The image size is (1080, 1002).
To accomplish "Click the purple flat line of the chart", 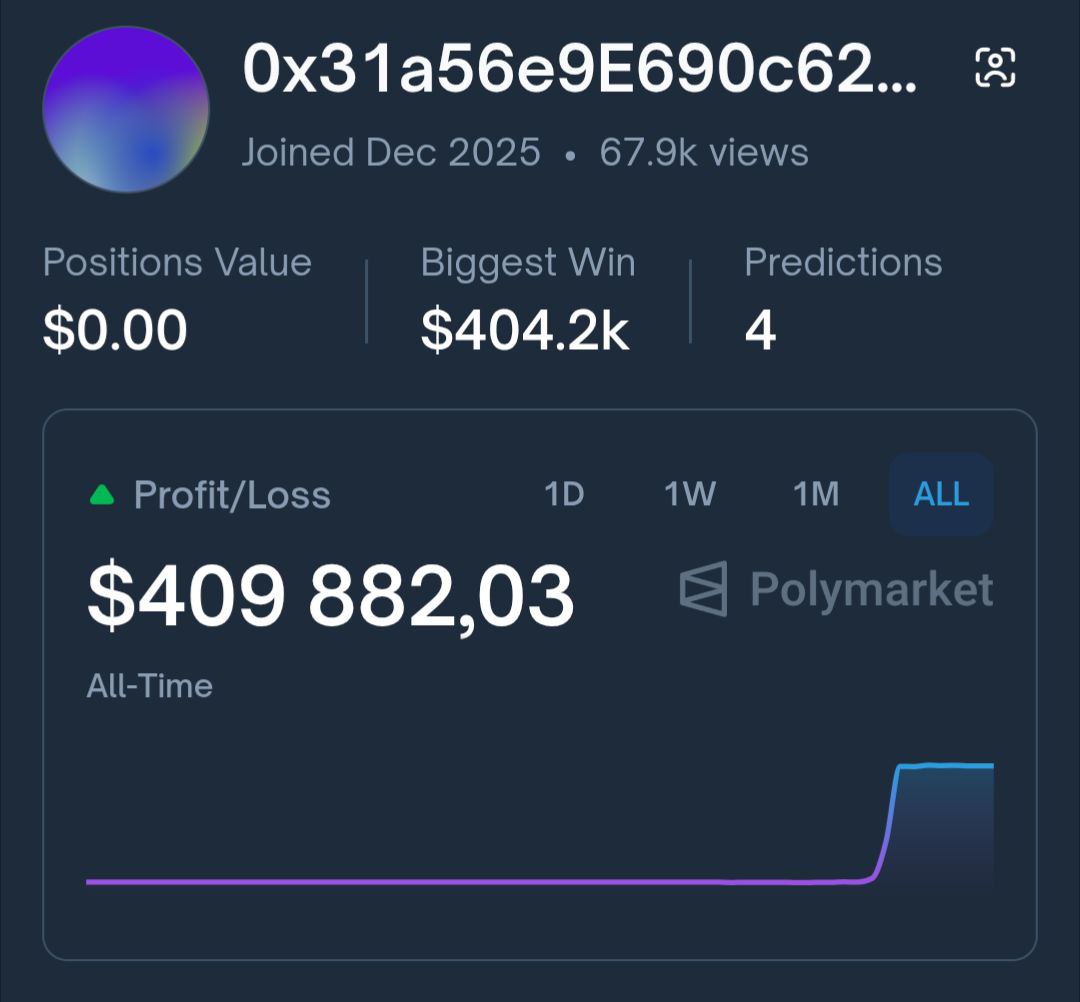I will click(x=450, y=881).
